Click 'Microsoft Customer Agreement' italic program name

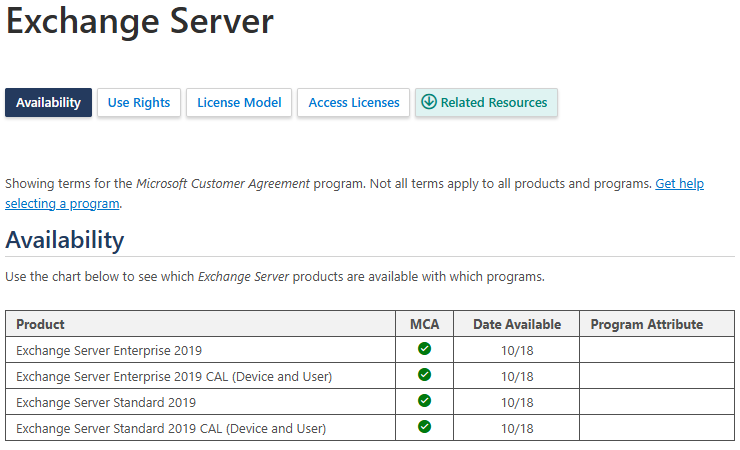pos(223,183)
